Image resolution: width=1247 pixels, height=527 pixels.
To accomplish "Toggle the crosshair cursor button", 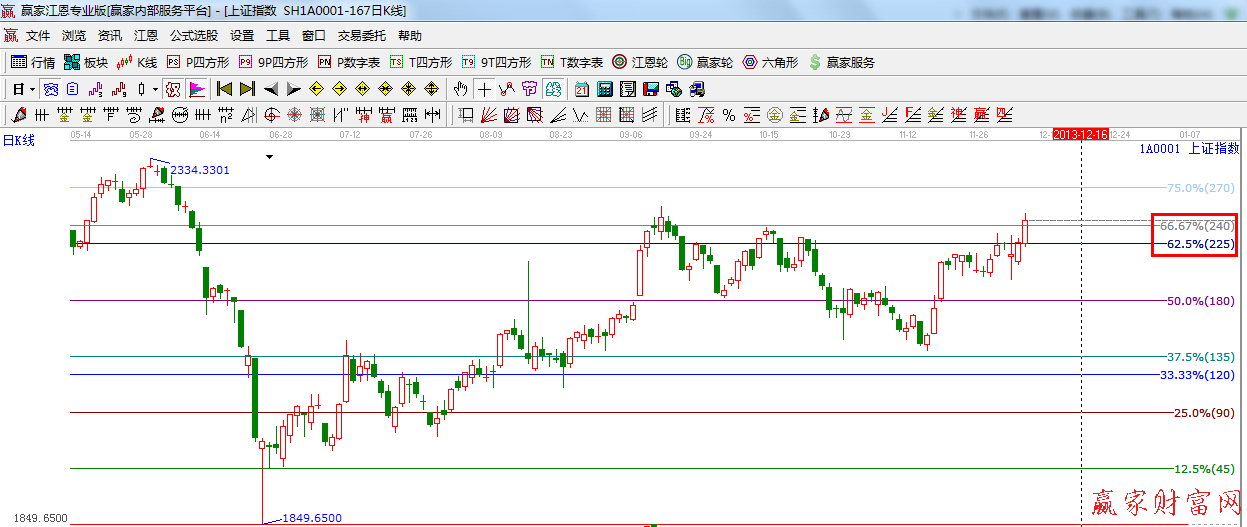I will (x=484, y=89).
